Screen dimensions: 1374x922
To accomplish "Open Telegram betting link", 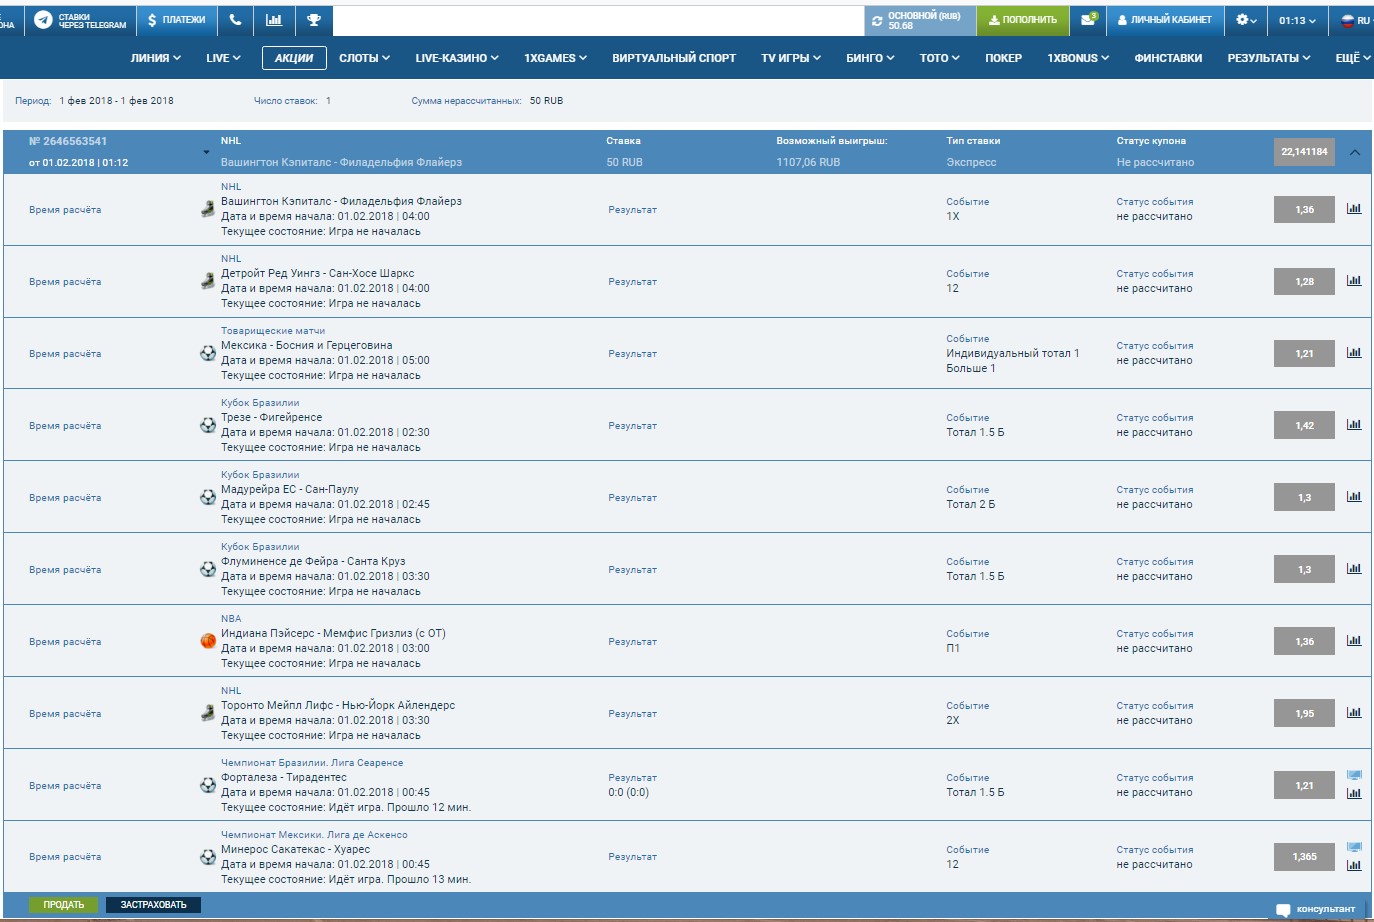I will (x=80, y=20).
